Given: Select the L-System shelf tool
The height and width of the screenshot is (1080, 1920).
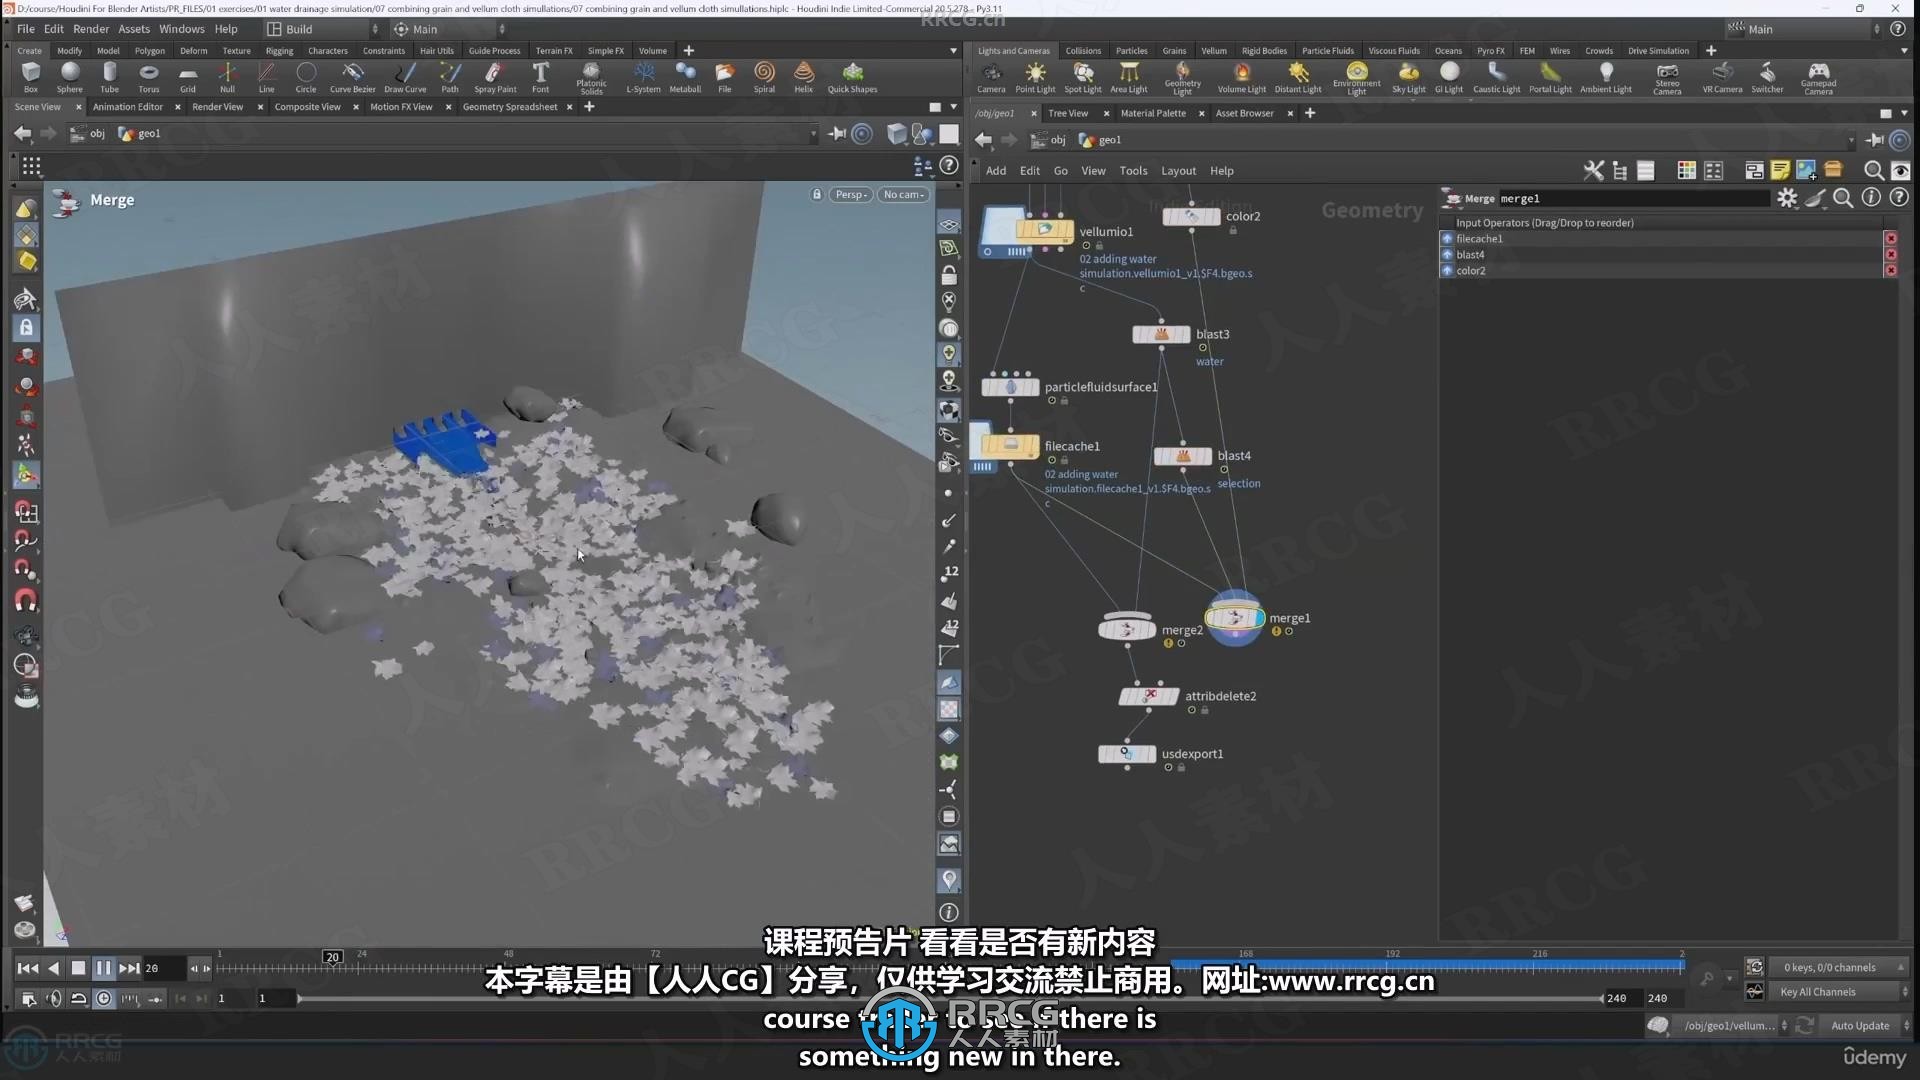Looking at the screenshot, I should tap(643, 77).
